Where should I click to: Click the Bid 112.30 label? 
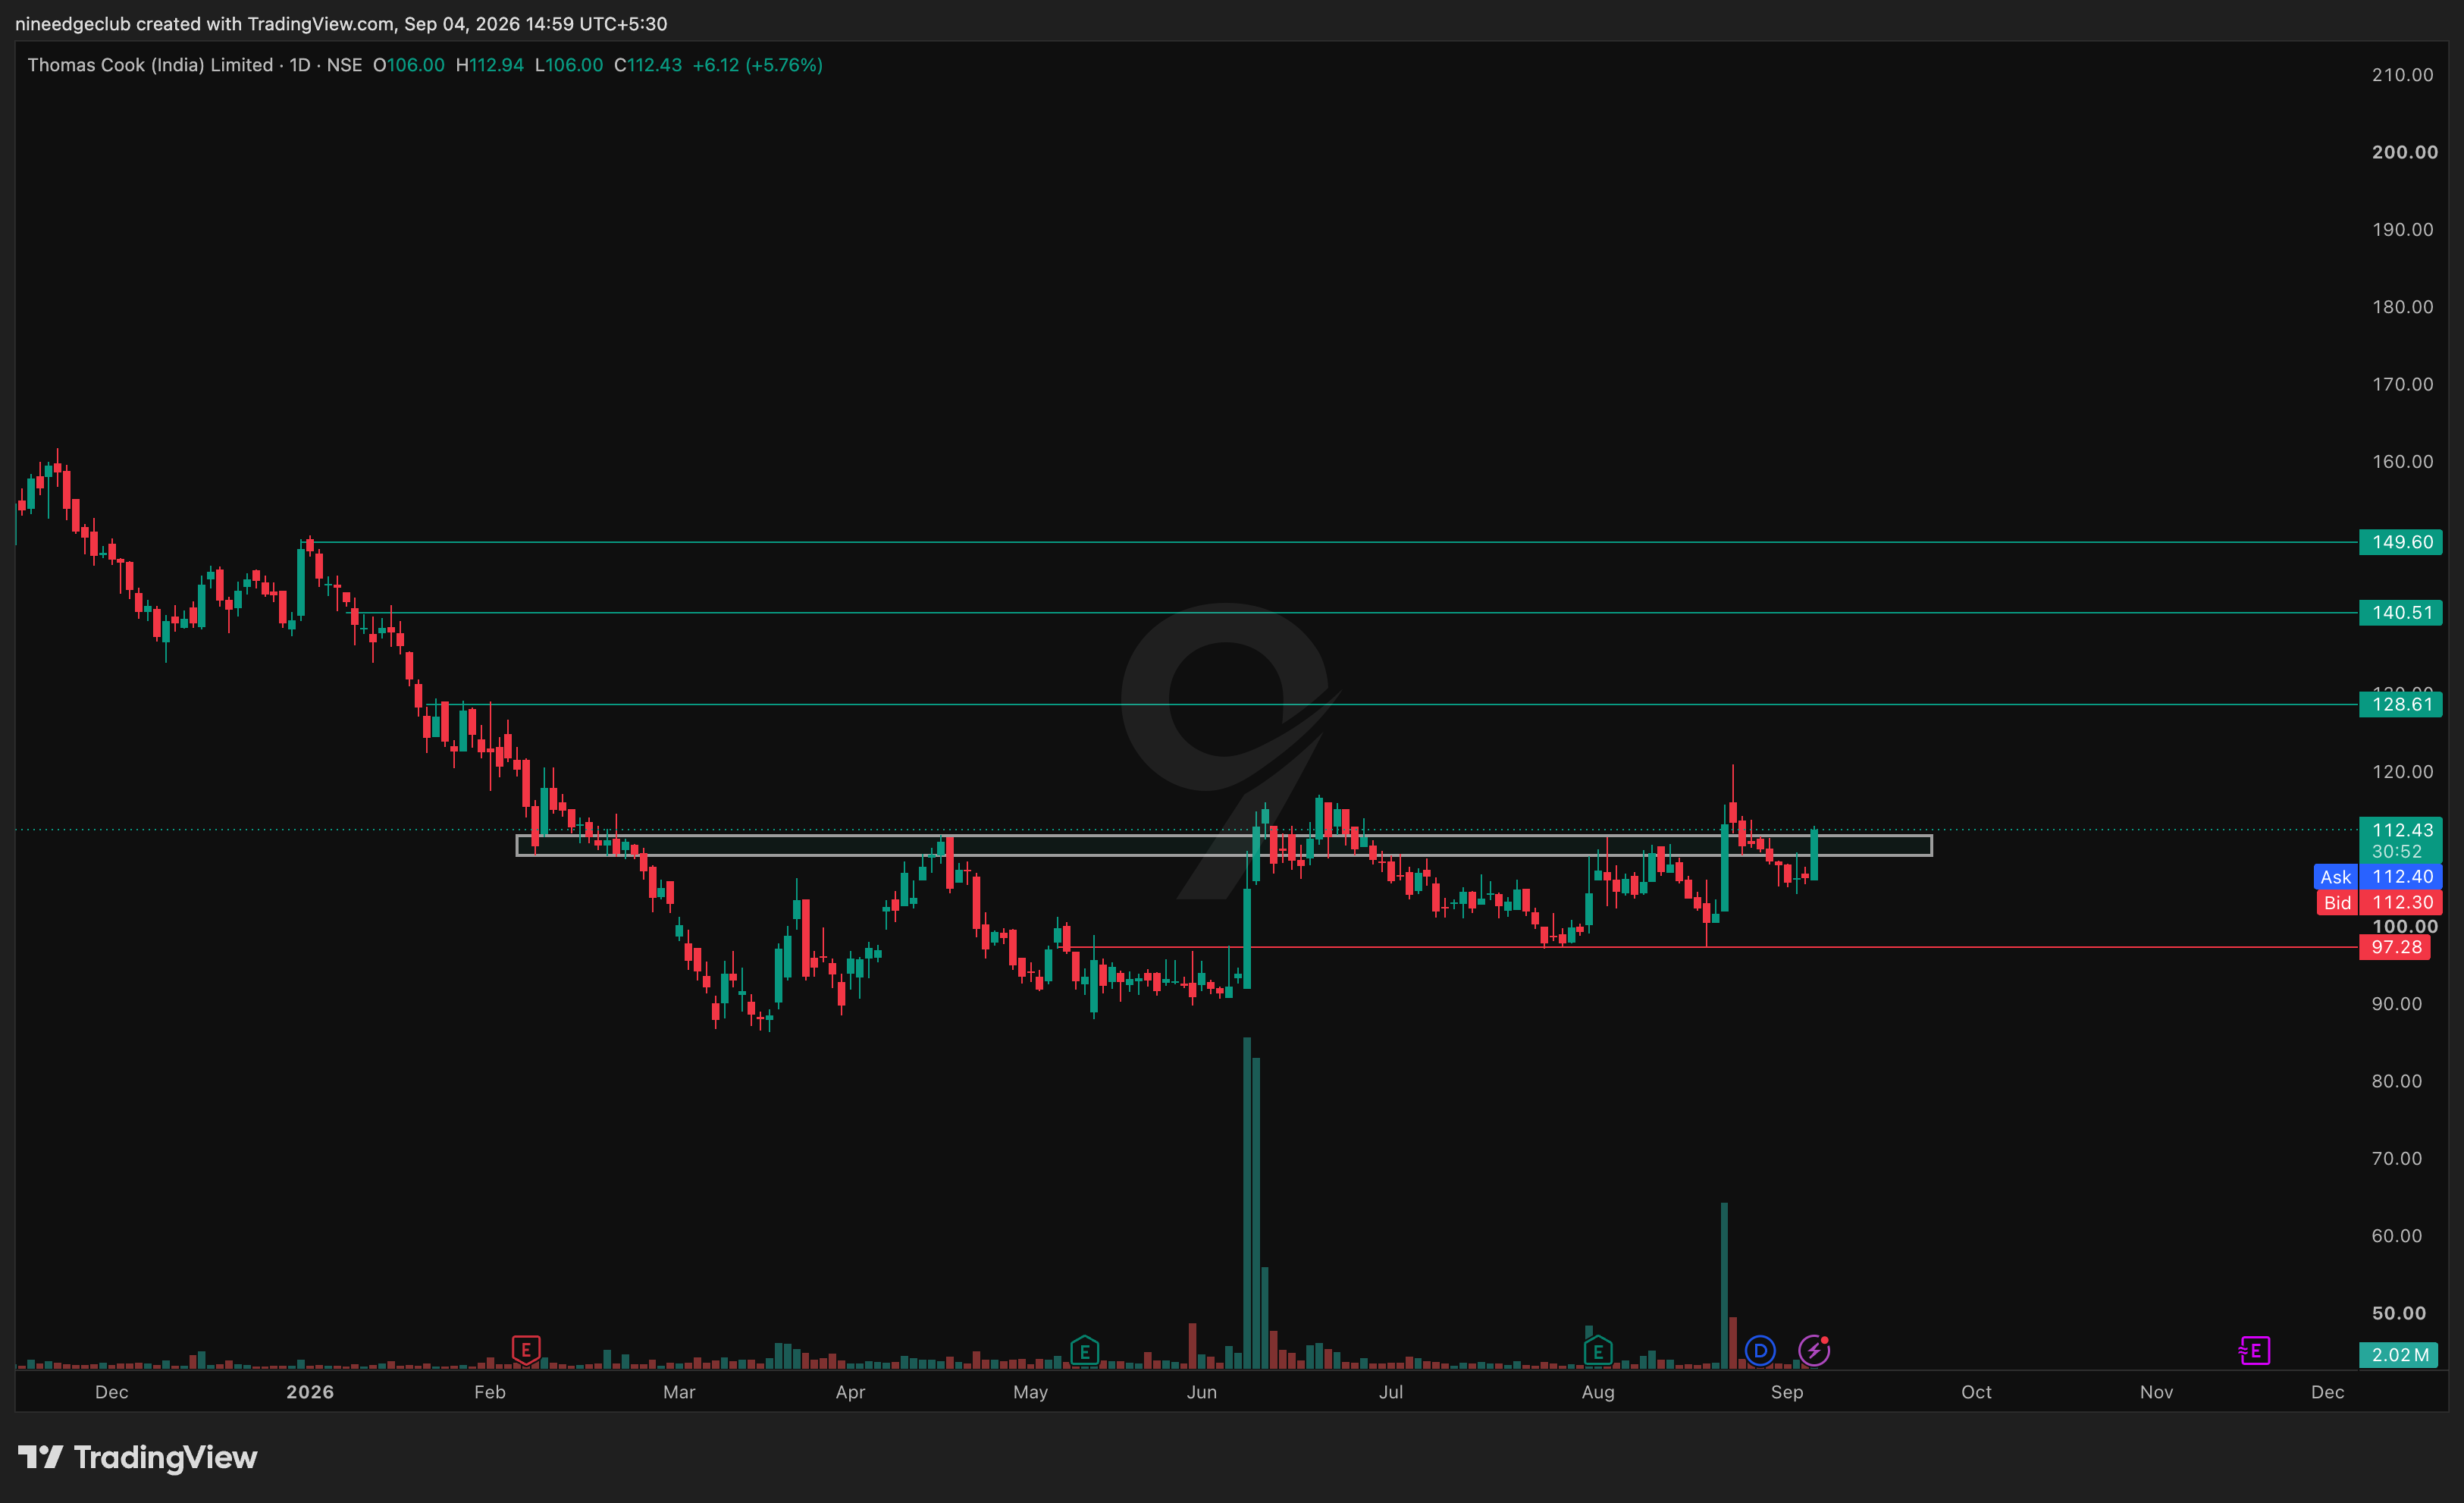(2380, 902)
